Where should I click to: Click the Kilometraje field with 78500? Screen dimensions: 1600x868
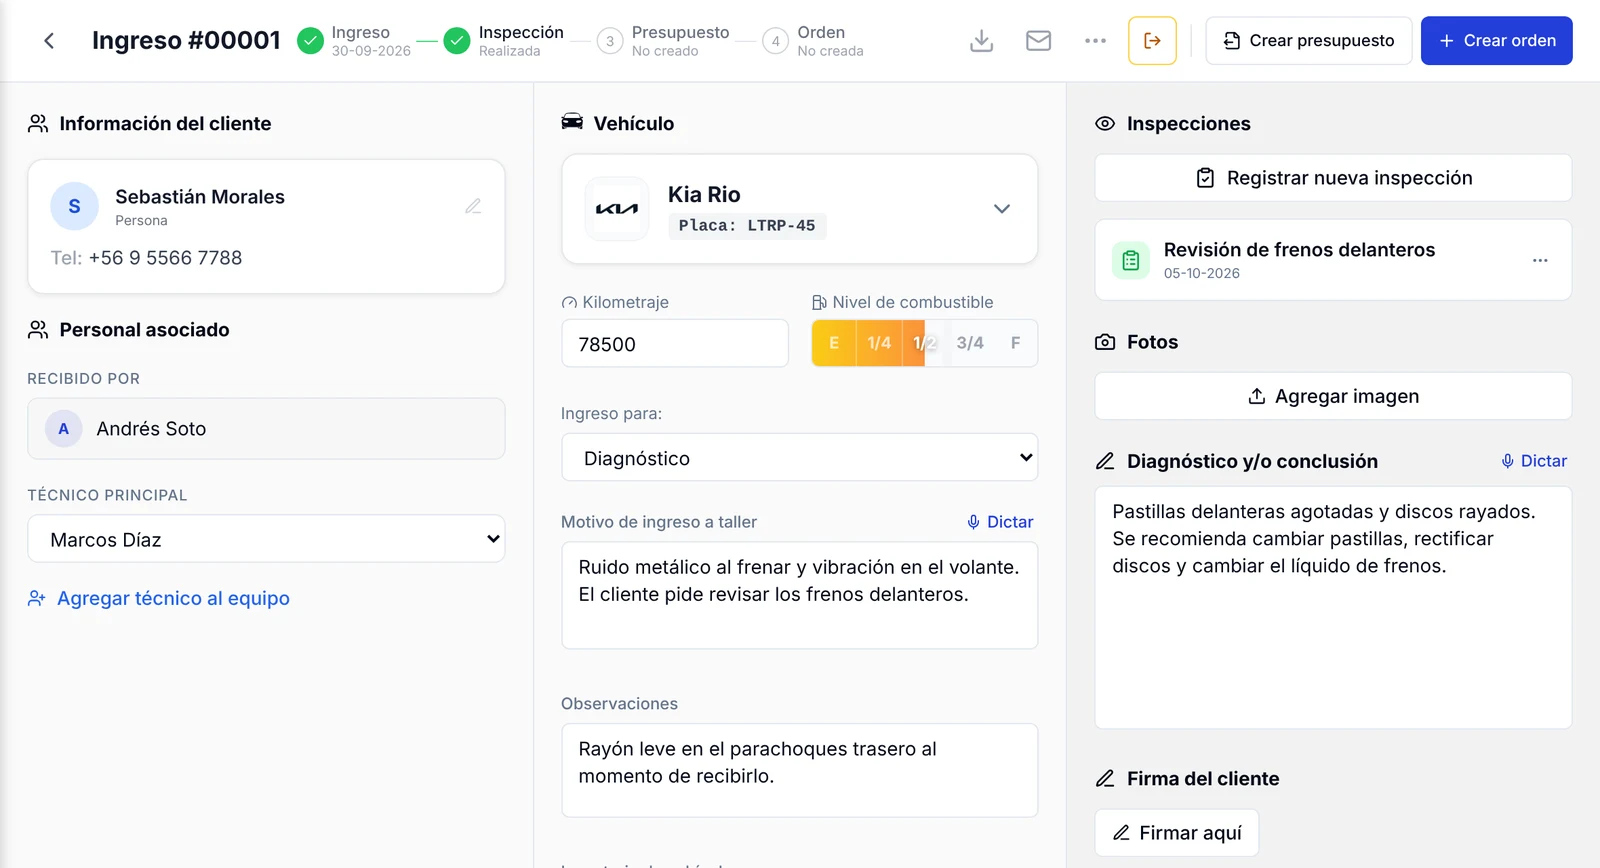(675, 344)
